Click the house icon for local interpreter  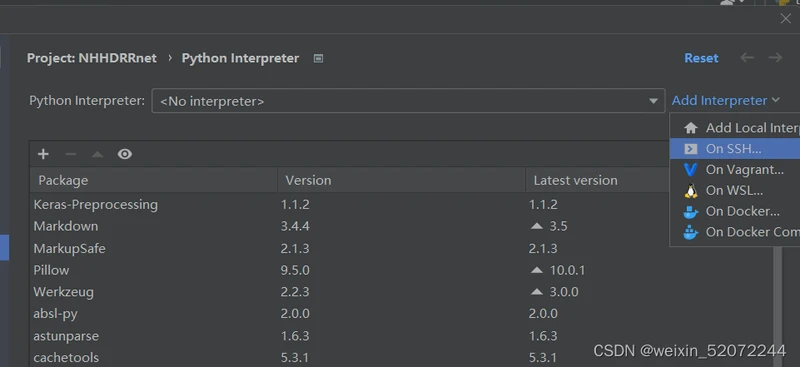tap(690, 128)
